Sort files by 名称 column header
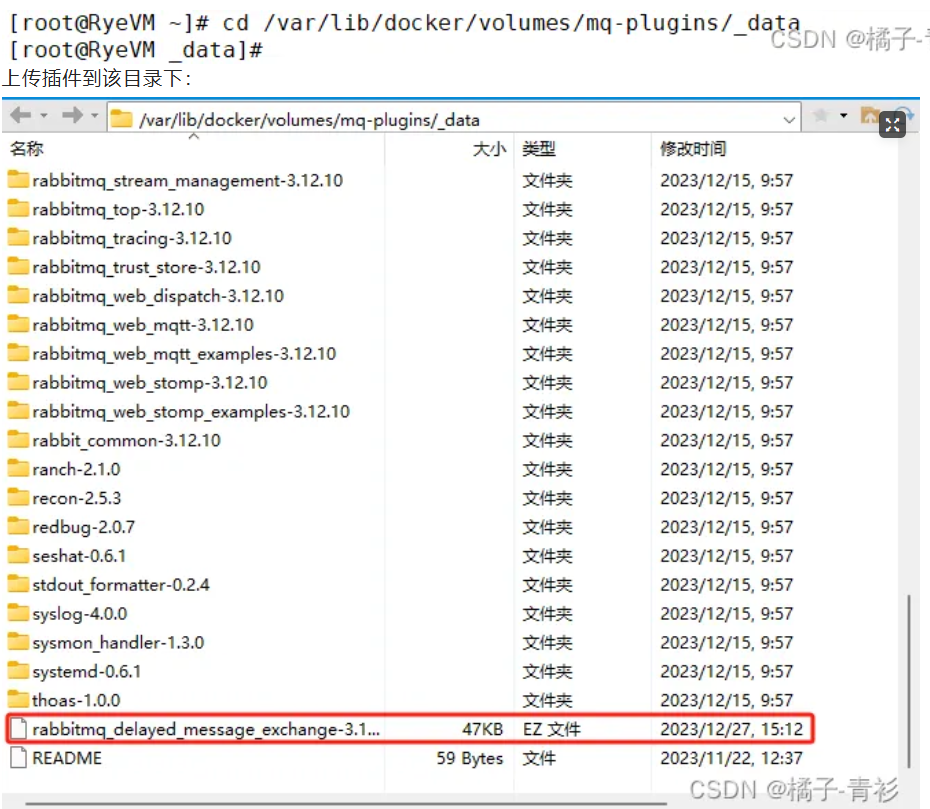This screenshot has height=809, width=930. click(27, 149)
